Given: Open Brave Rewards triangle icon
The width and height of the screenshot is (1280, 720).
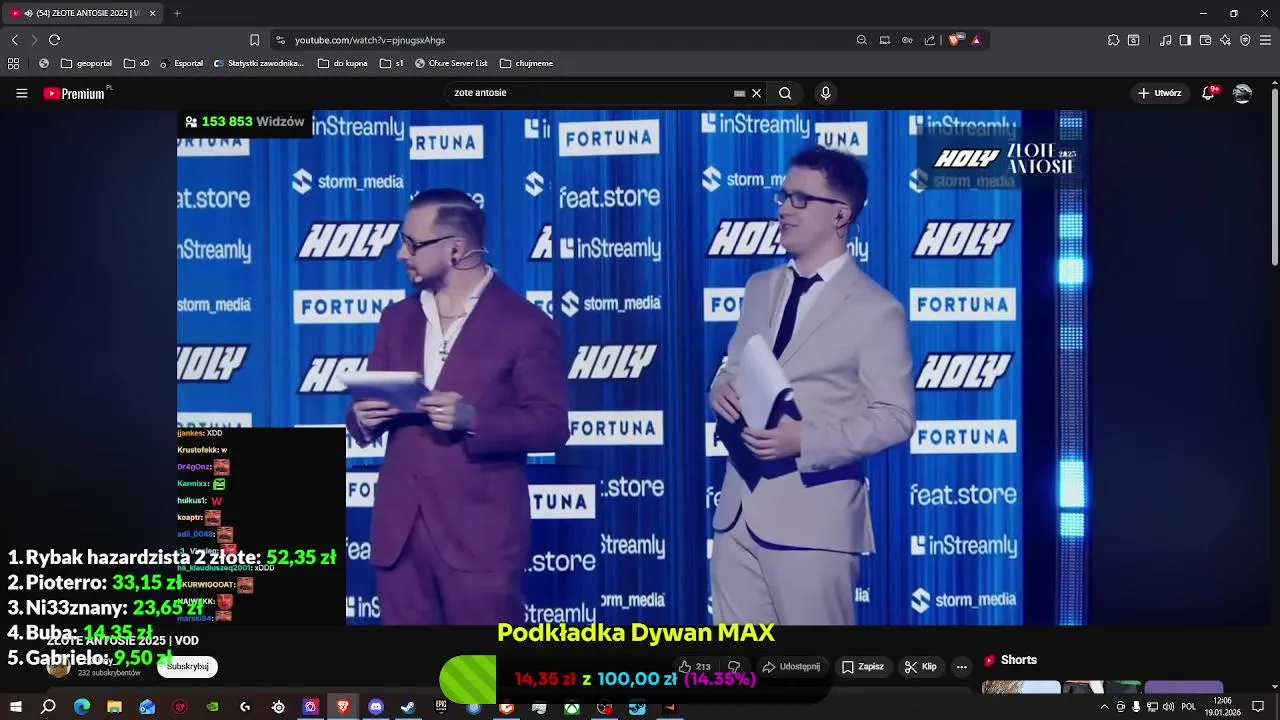Looking at the screenshot, I should coord(976,40).
